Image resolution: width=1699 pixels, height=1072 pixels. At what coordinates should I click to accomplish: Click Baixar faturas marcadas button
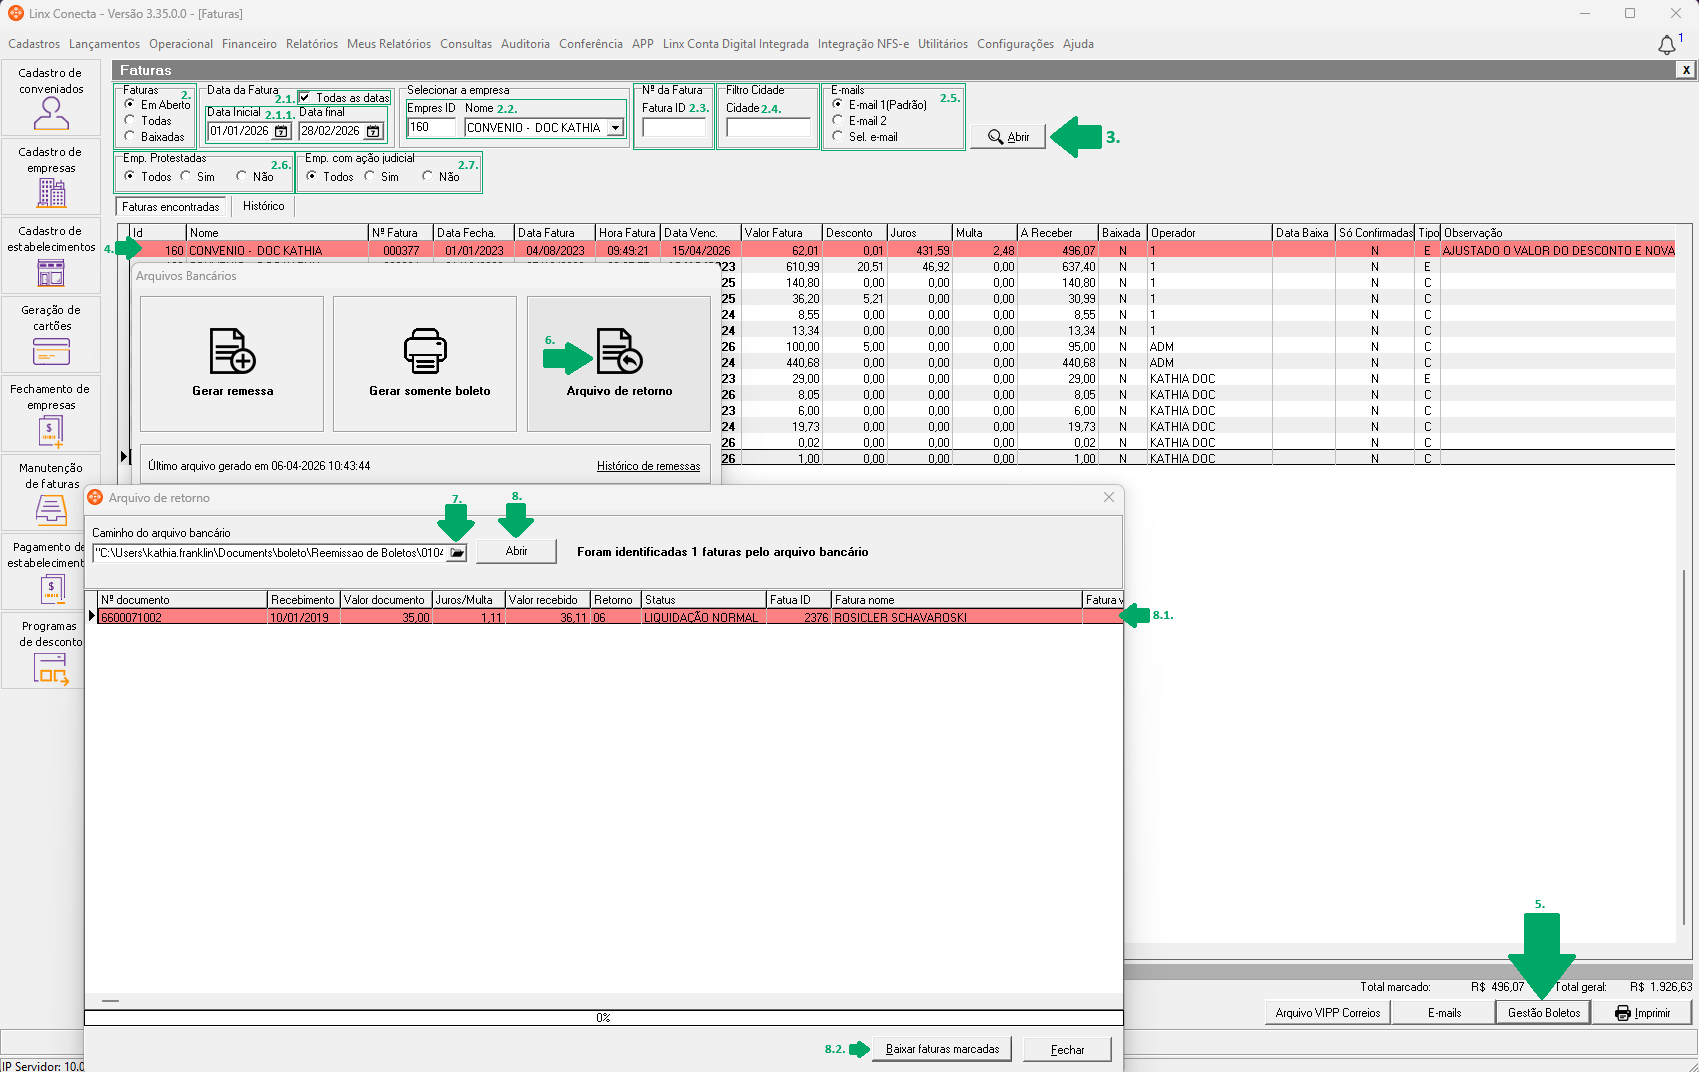(942, 1049)
